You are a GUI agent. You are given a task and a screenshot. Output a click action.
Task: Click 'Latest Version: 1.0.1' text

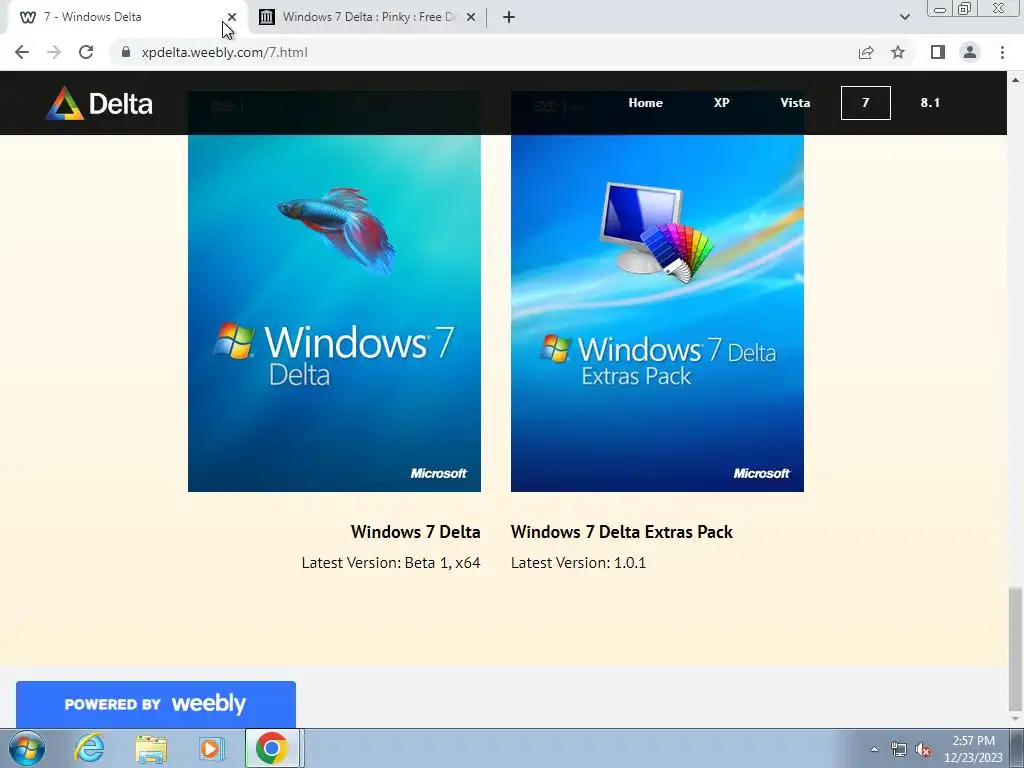578,562
